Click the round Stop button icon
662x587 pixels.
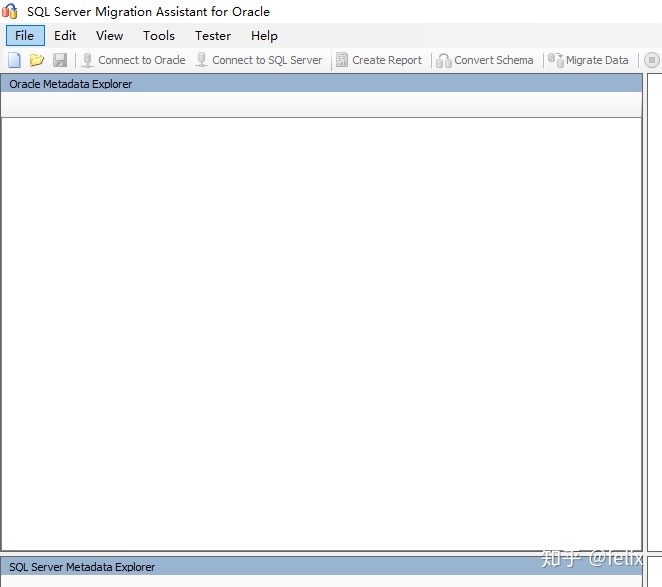click(x=652, y=60)
